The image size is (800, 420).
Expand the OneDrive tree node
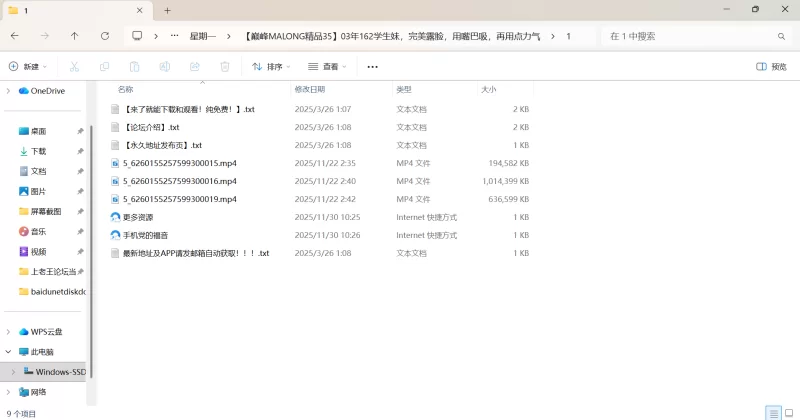[8, 91]
